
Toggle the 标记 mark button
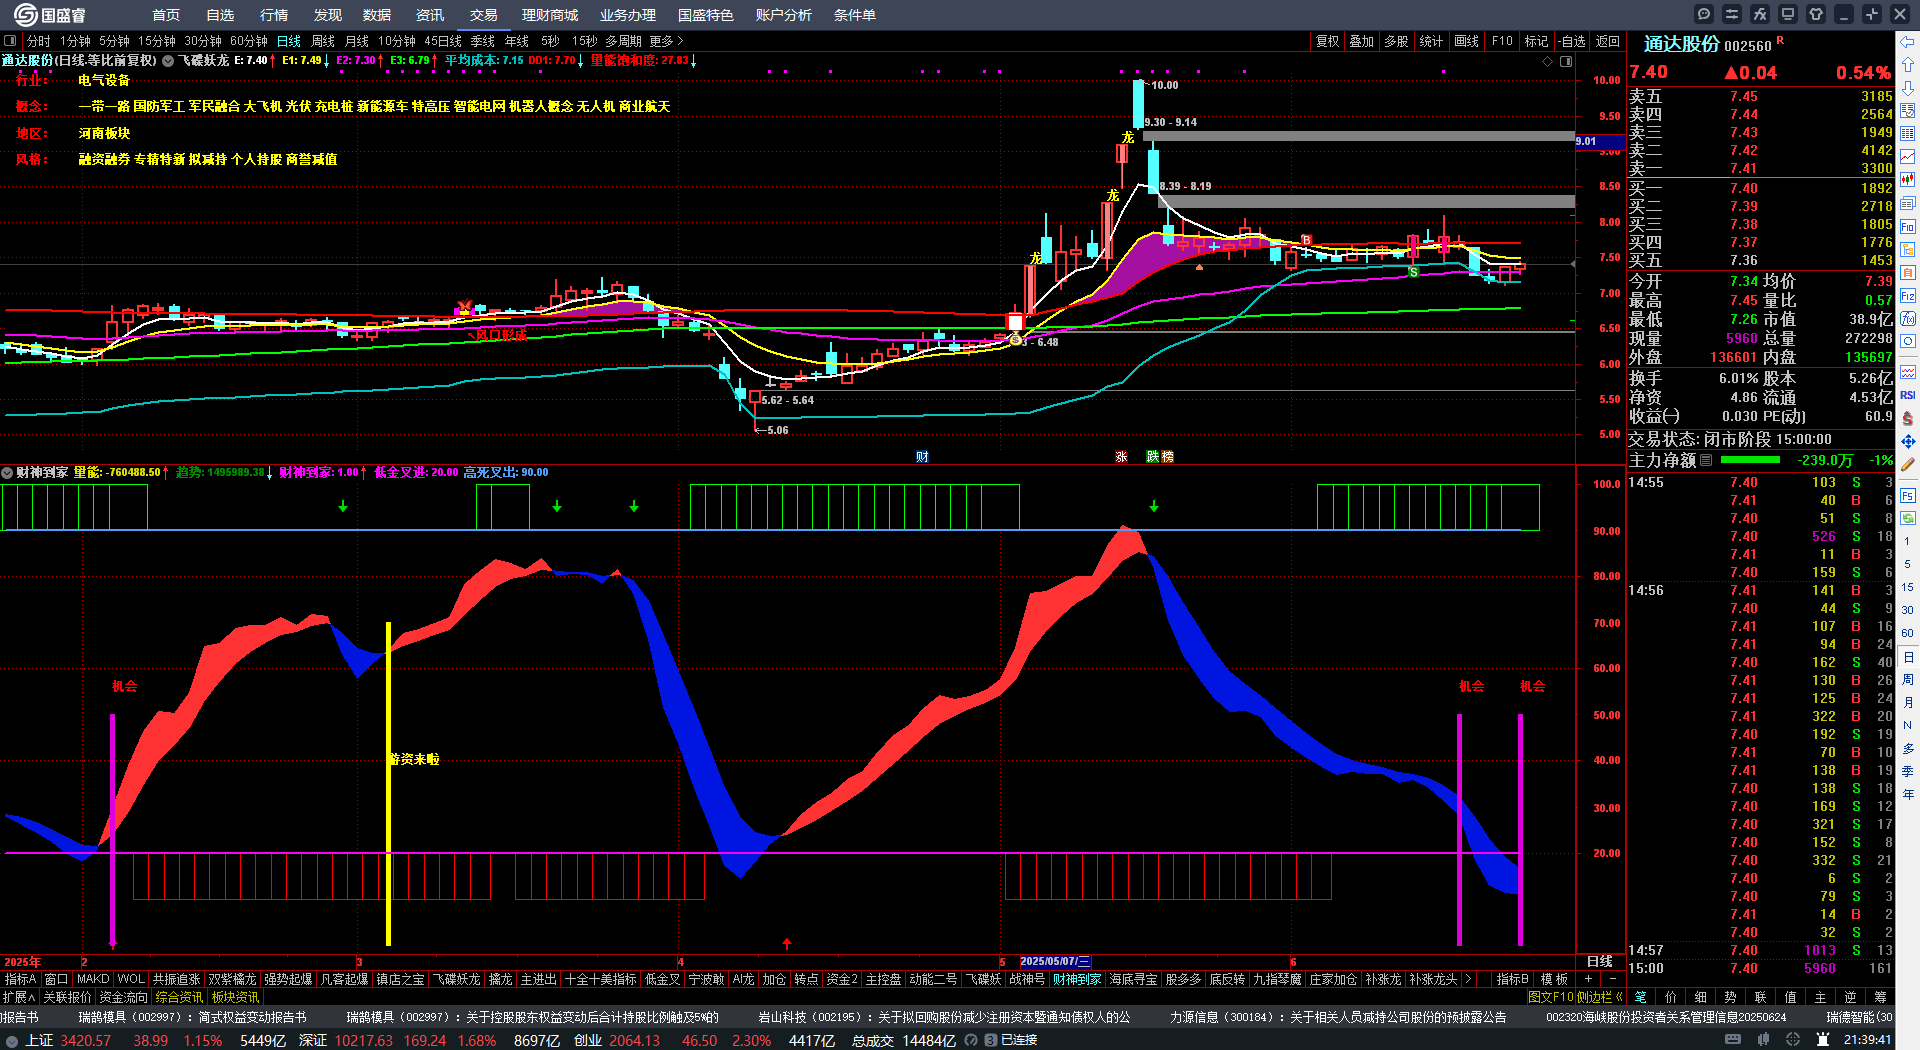[1536, 41]
